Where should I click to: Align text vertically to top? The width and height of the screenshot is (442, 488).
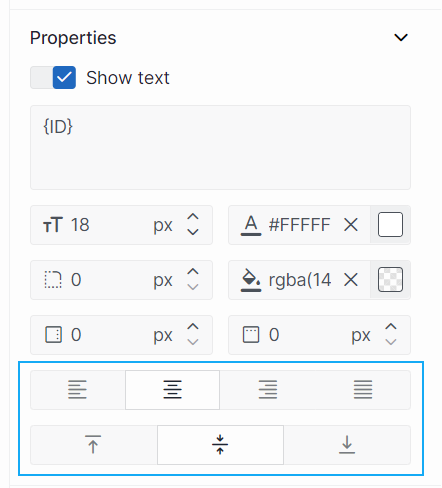click(x=93, y=445)
